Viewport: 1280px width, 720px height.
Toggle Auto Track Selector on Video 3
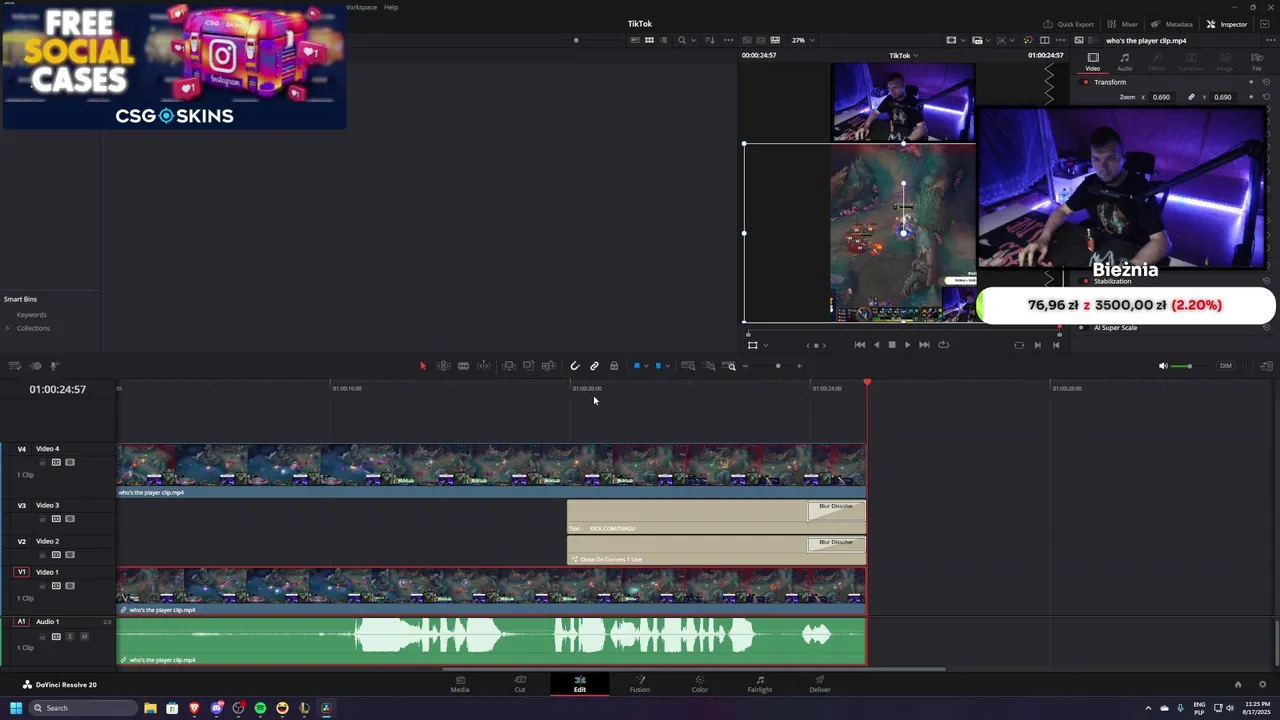pos(56,519)
